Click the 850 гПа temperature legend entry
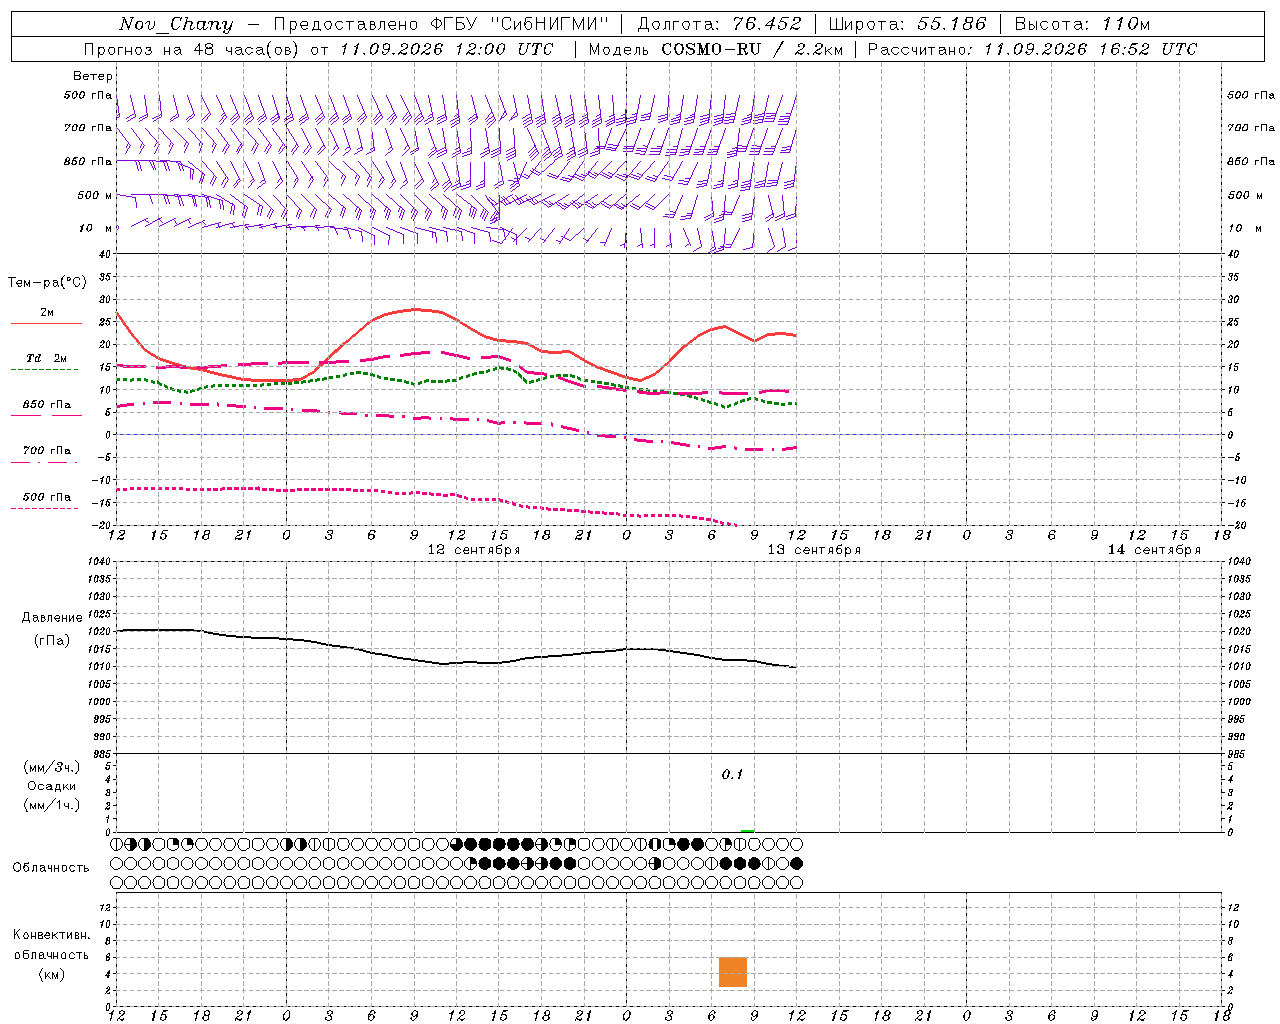 tap(46, 405)
